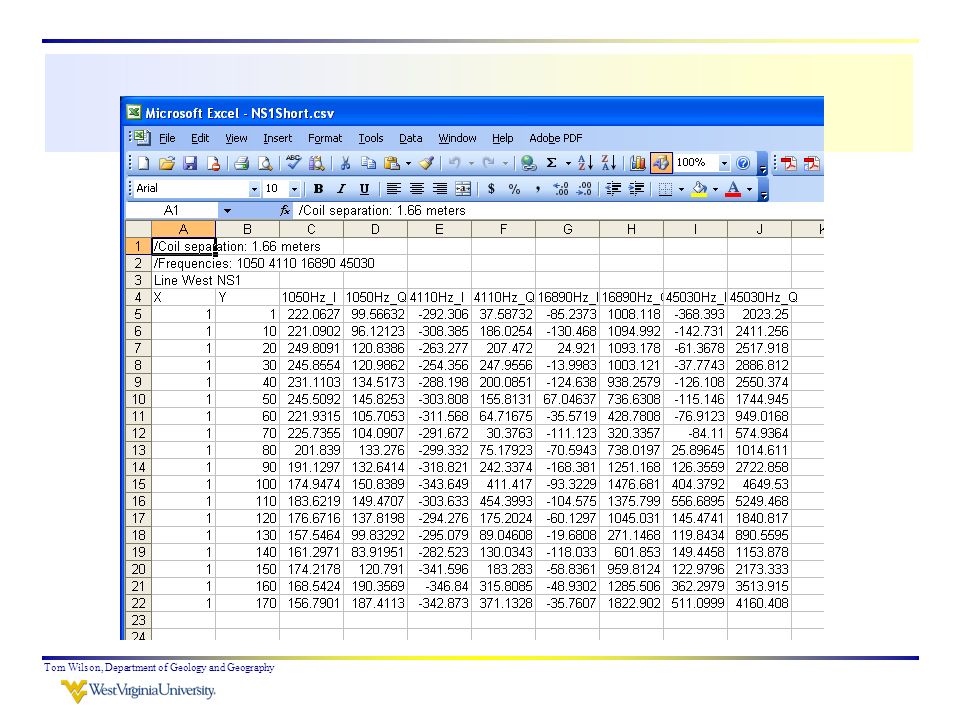Create a new workbook with the New icon
Viewport: 960px width, 720px height.
pyautogui.click(x=144, y=163)
